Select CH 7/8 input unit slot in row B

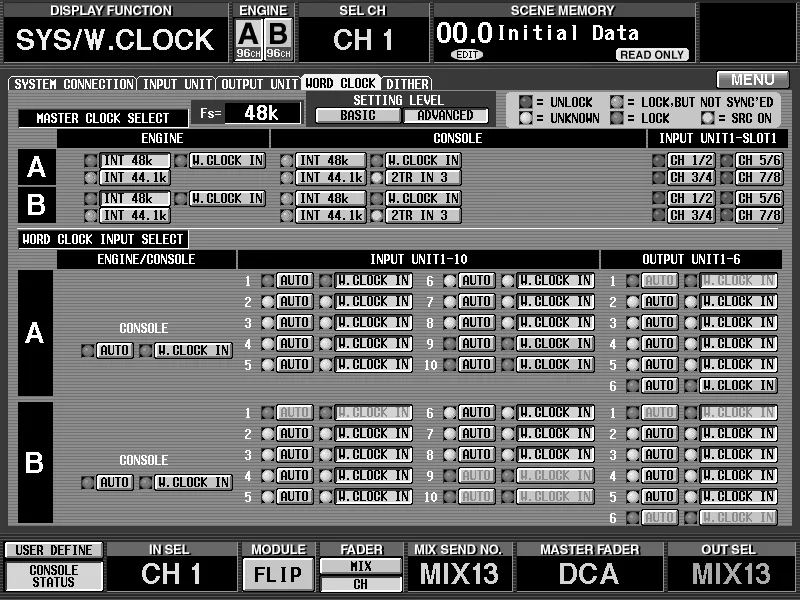tap(759, 215)
